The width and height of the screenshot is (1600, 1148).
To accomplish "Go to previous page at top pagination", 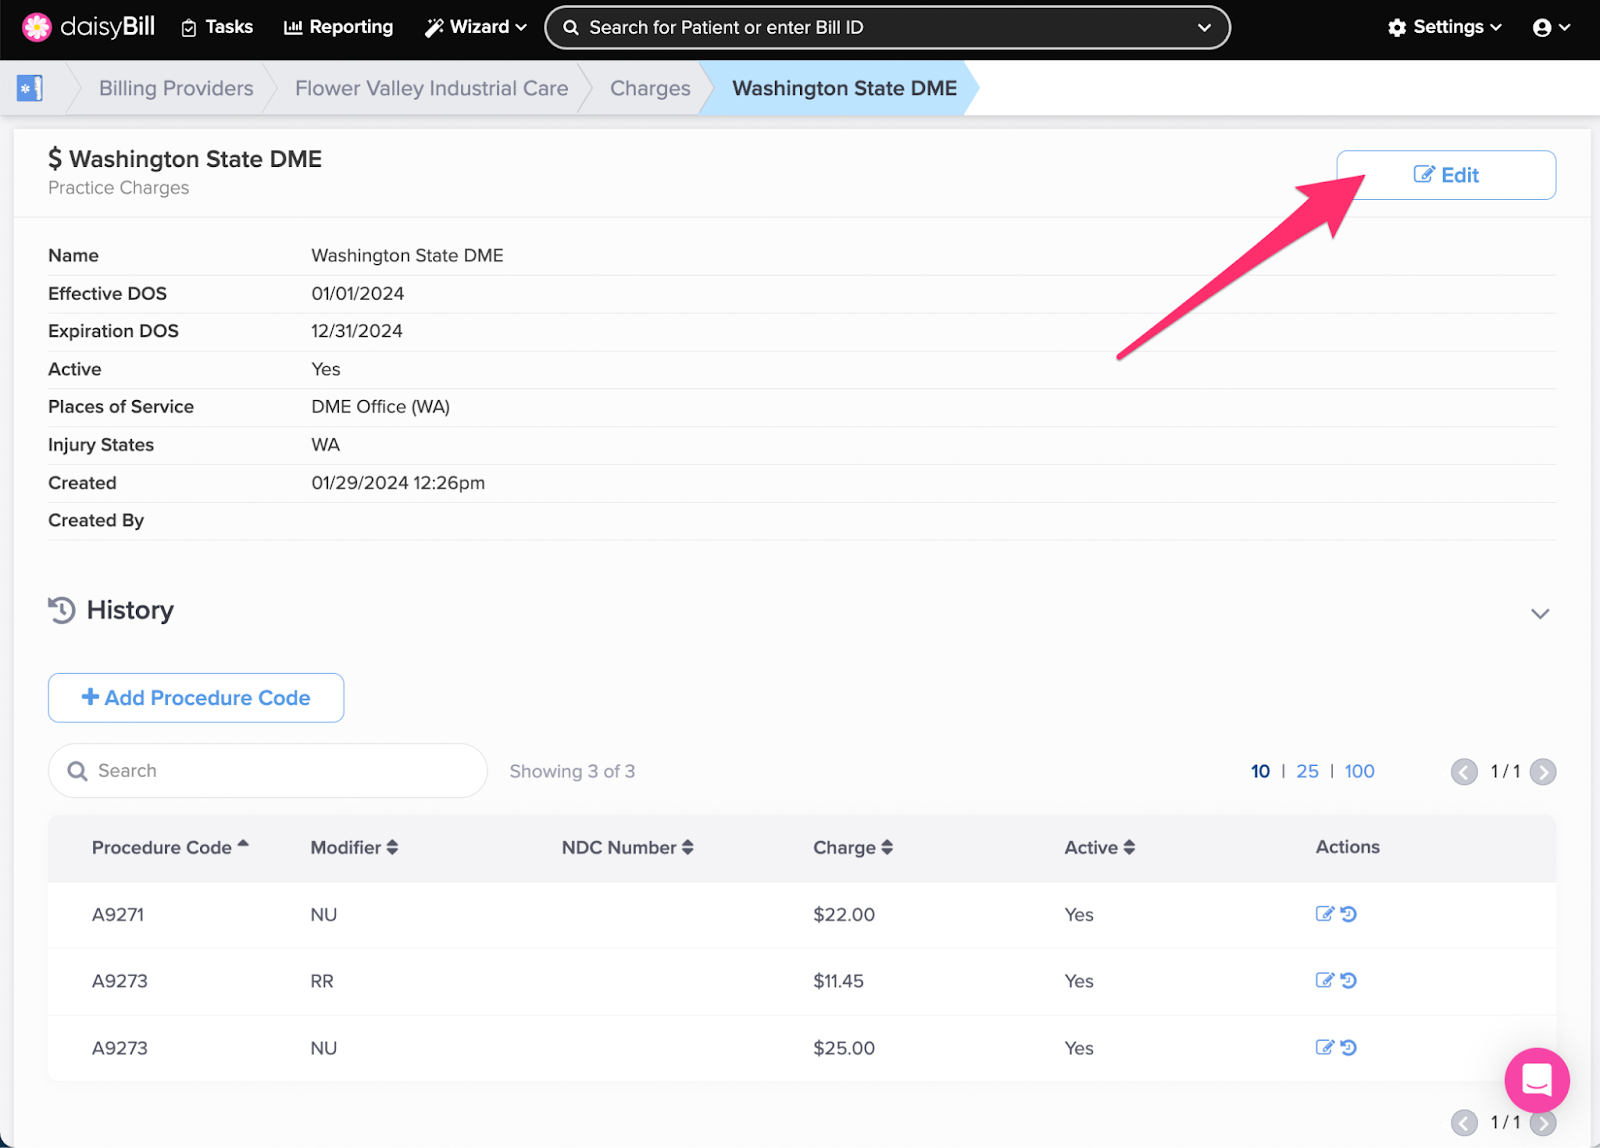I will (1464, 772).
